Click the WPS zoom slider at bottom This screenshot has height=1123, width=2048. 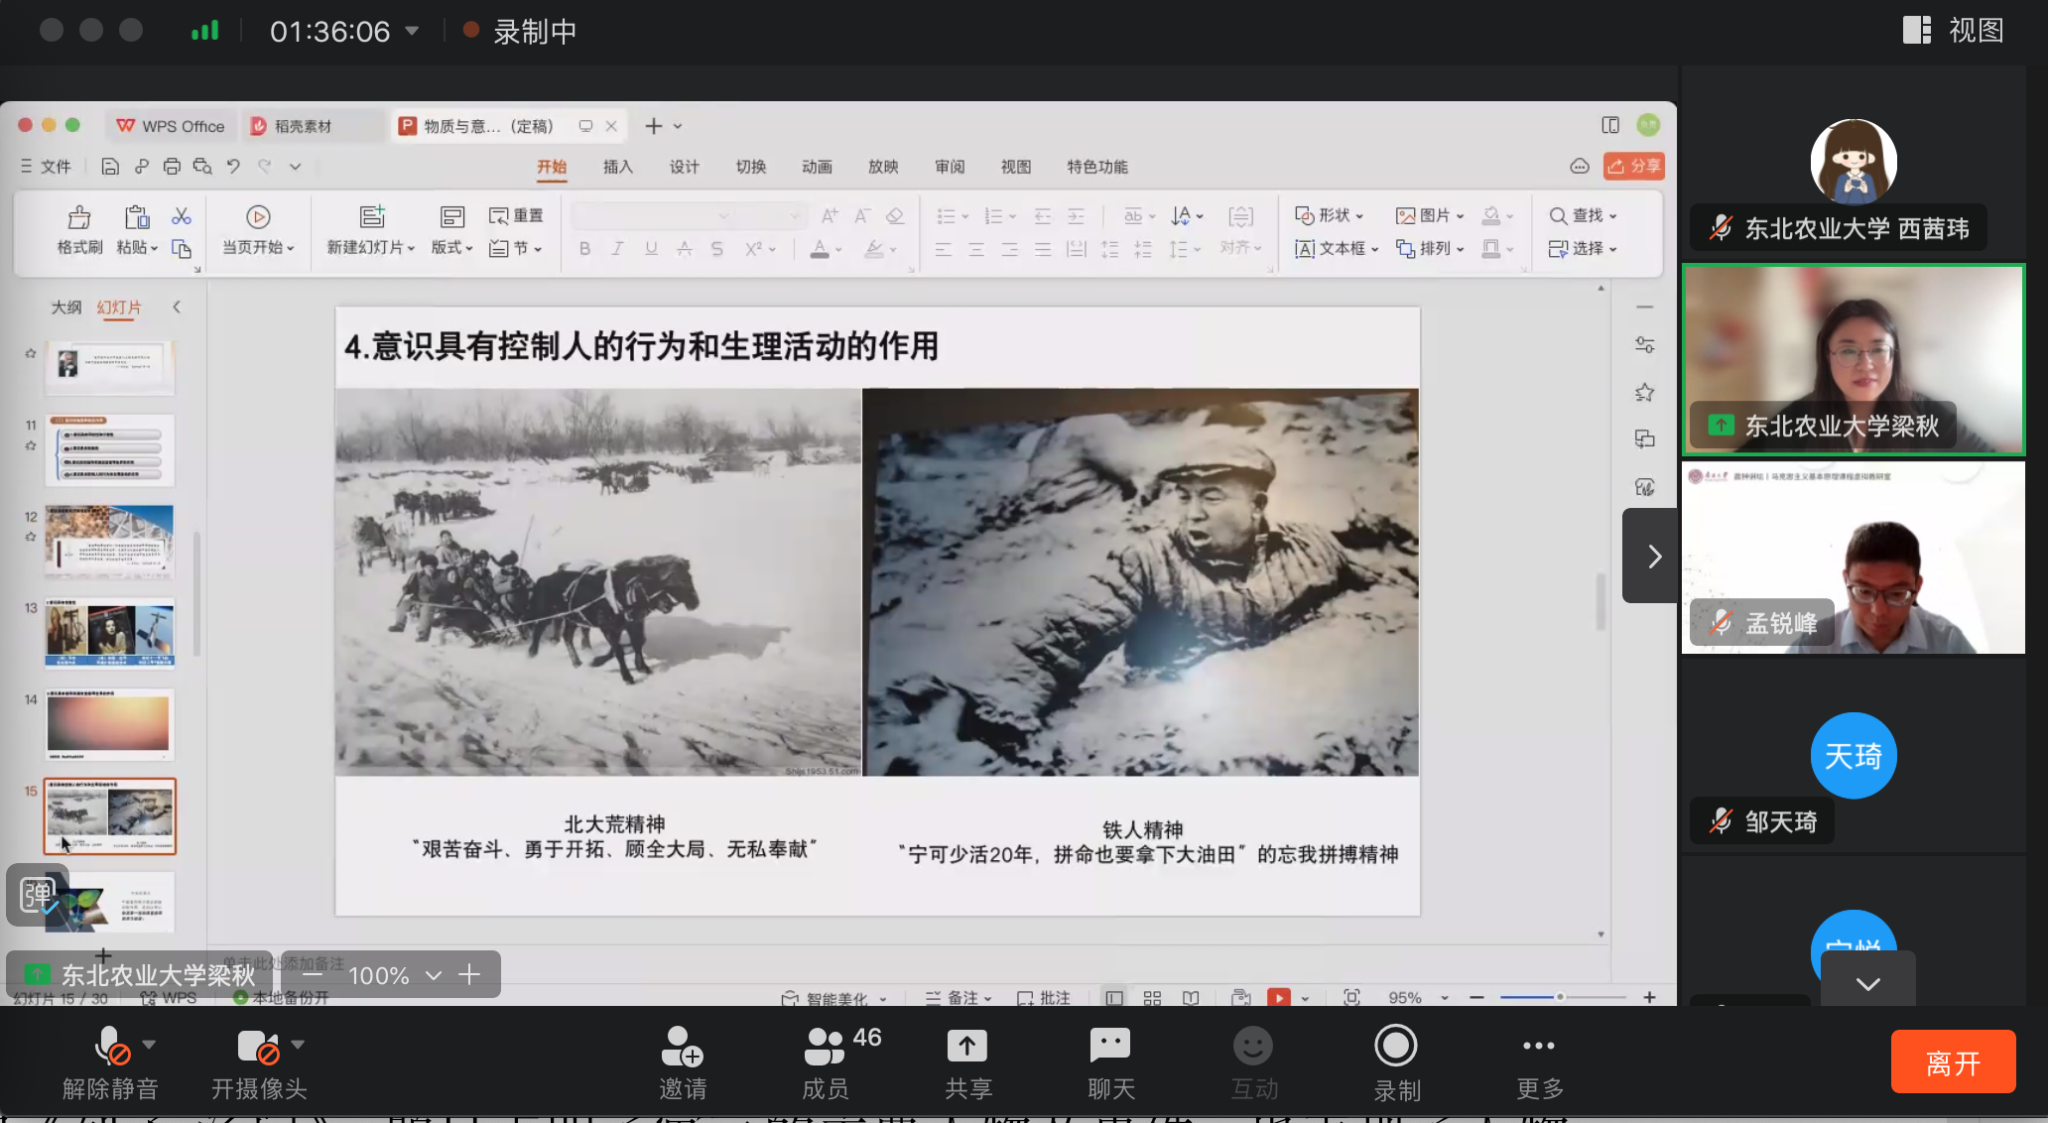[1560, 997]
